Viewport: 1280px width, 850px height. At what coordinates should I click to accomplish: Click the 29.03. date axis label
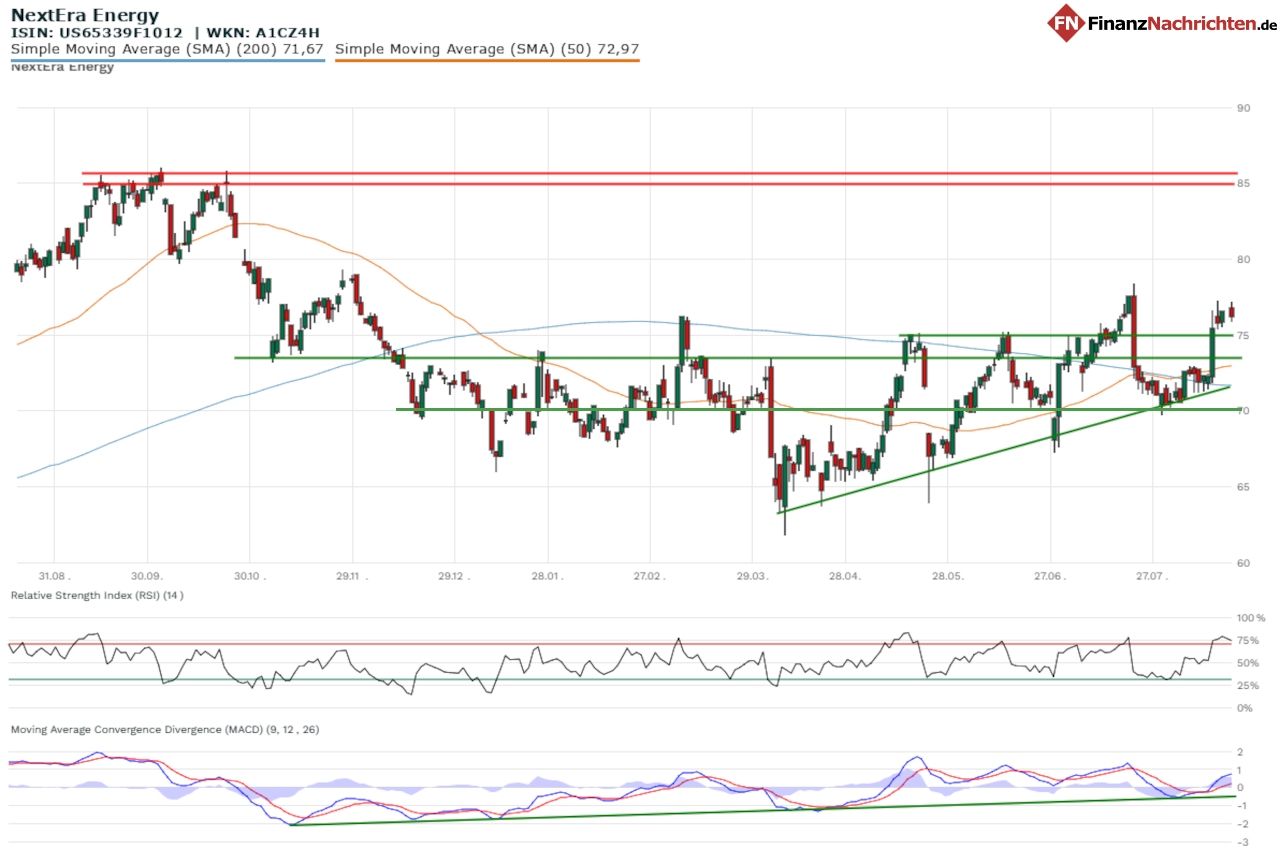pyautogui.click(x=752, y=577)
